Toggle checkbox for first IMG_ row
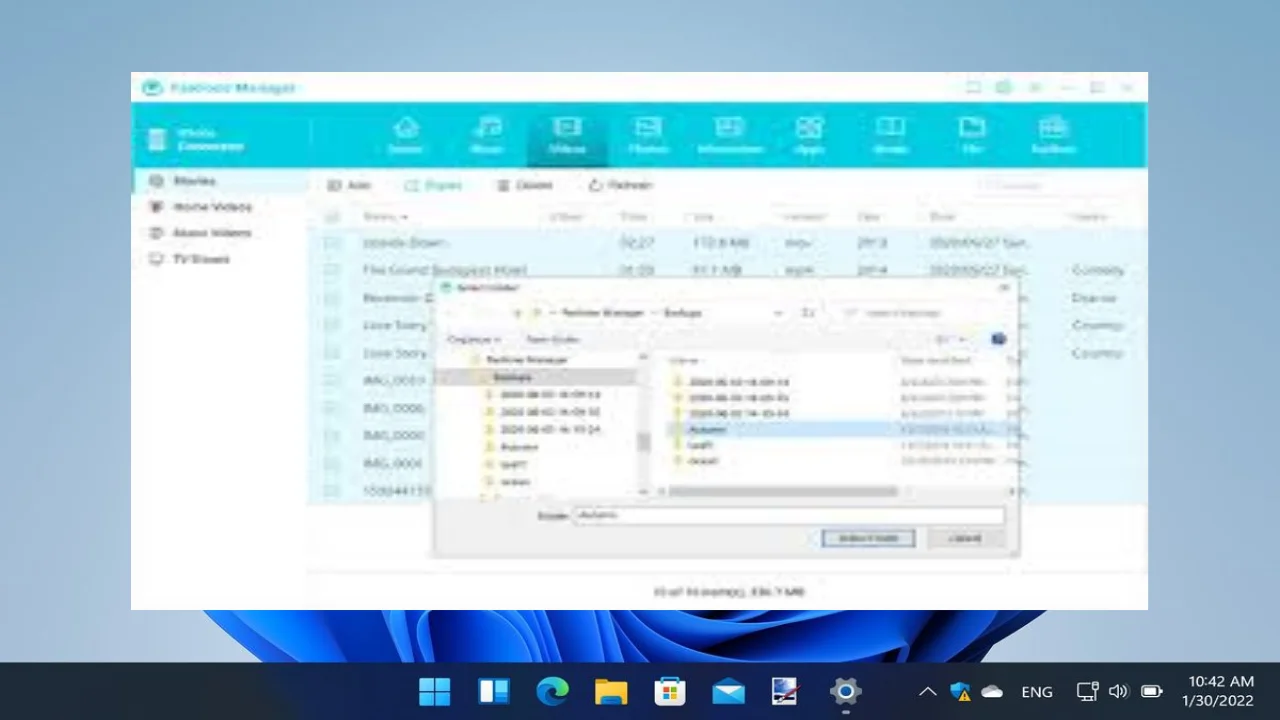 pyautogui.click(x=332, y=381)
